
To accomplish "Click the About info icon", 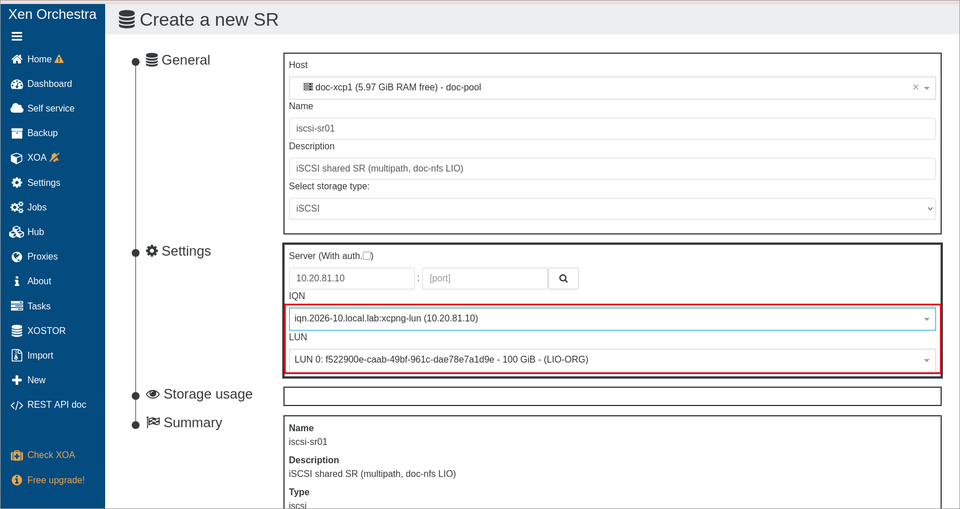I will tap(17, 281).
